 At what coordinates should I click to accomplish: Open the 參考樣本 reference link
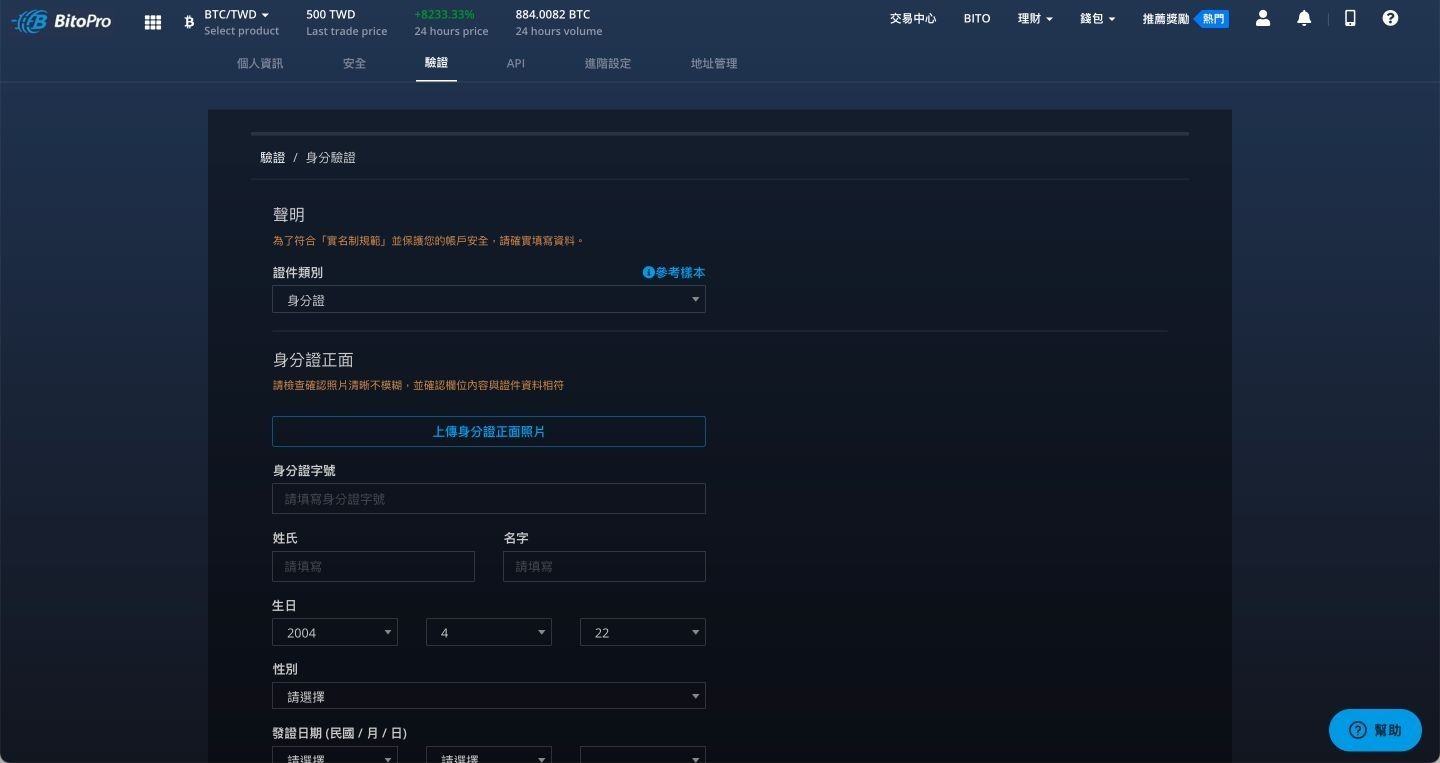click(x=678, y=272)
